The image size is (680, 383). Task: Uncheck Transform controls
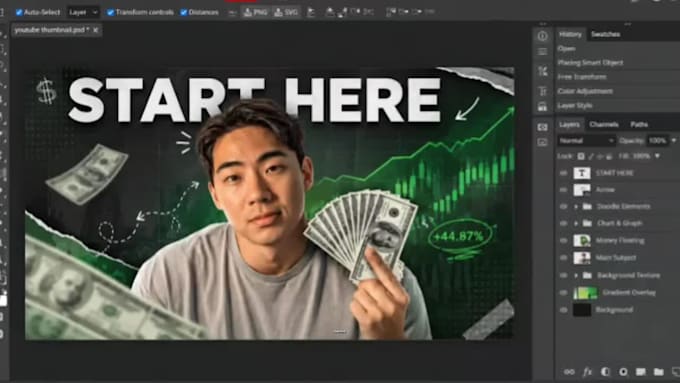(x=111, y=12)
